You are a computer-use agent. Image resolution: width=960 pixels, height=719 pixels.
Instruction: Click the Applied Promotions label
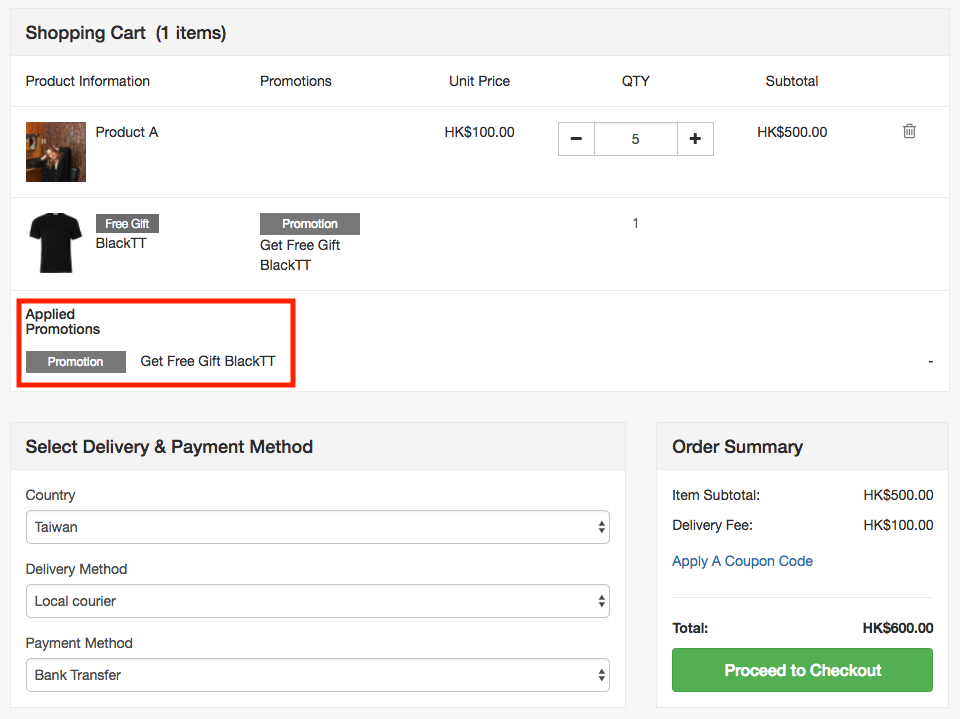tap(62, 322)
